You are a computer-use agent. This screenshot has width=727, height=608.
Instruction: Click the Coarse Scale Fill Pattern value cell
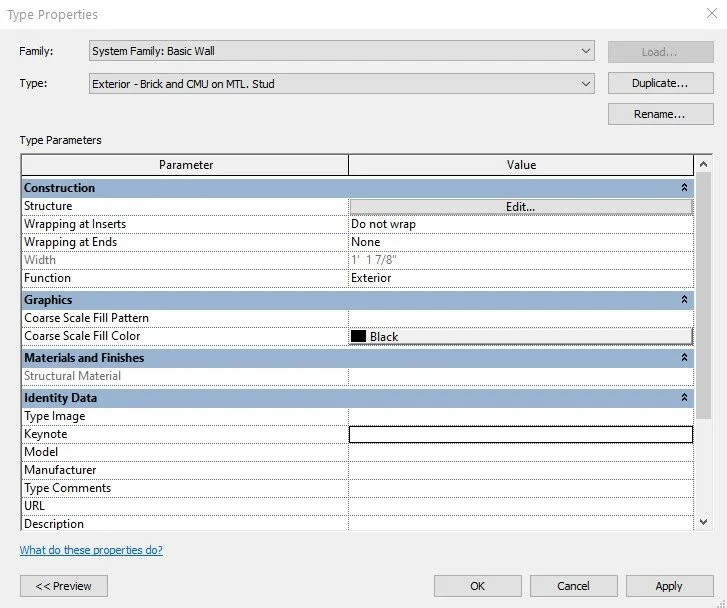(521, 318)
